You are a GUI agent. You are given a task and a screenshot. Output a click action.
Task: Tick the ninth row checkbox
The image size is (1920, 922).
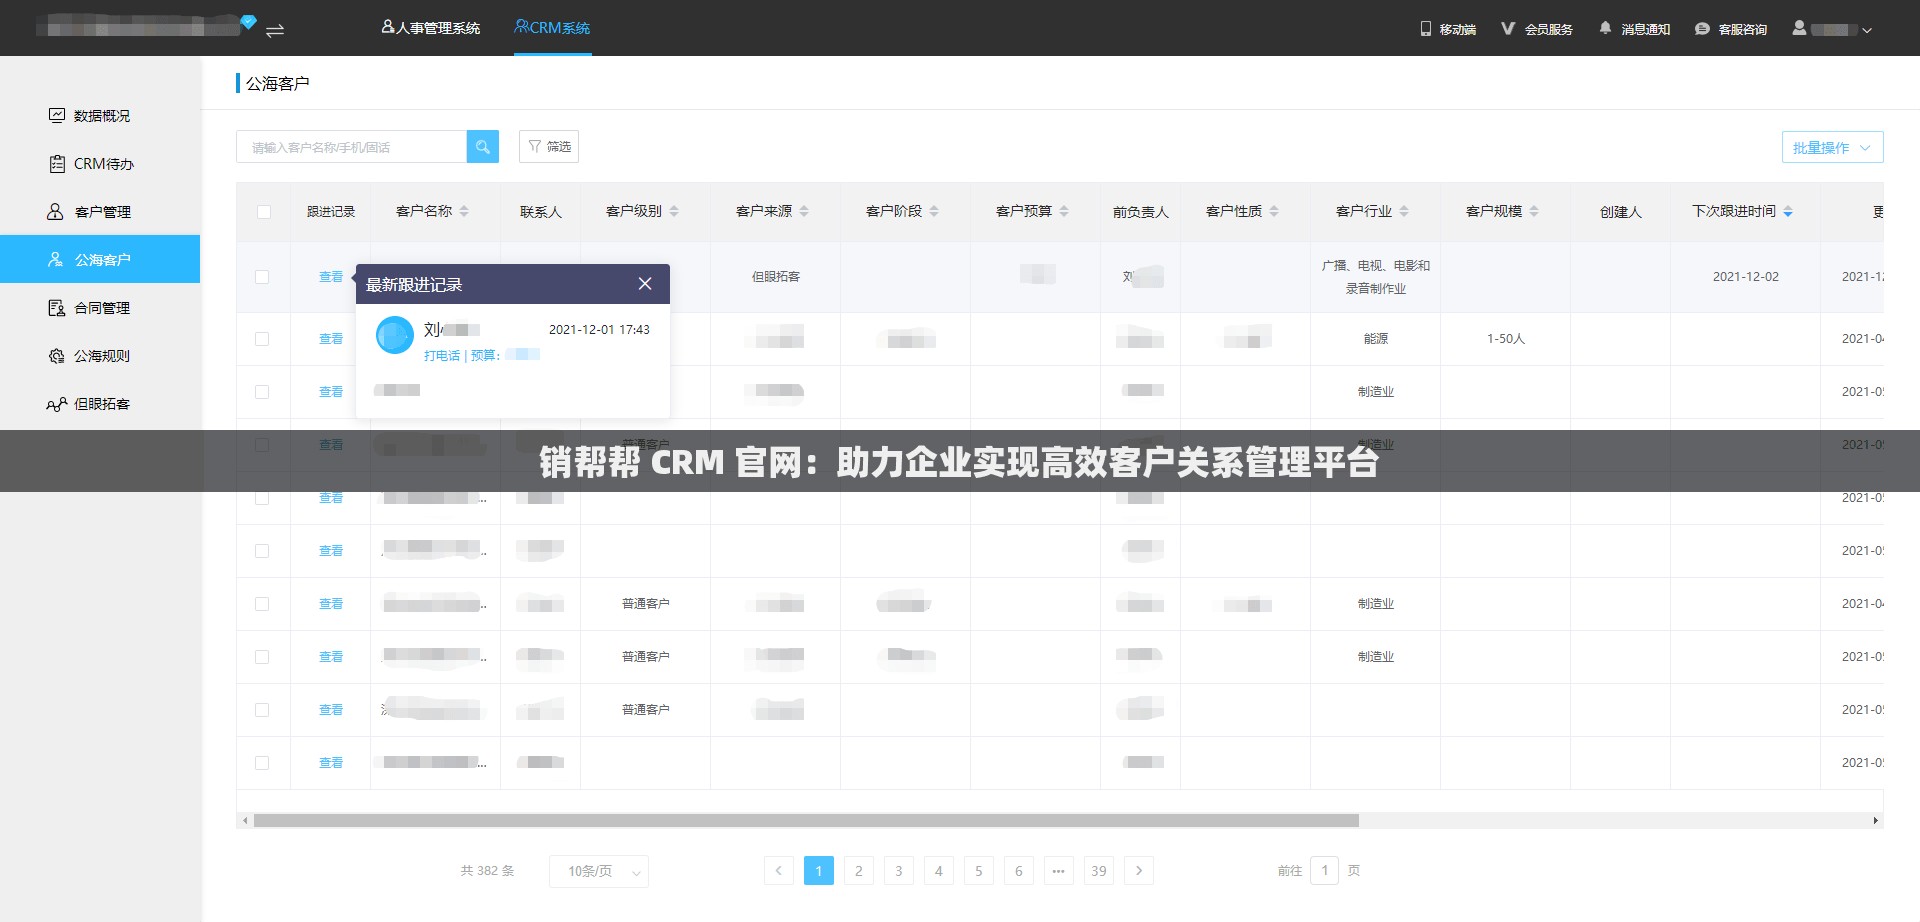(x=262, y=710)
